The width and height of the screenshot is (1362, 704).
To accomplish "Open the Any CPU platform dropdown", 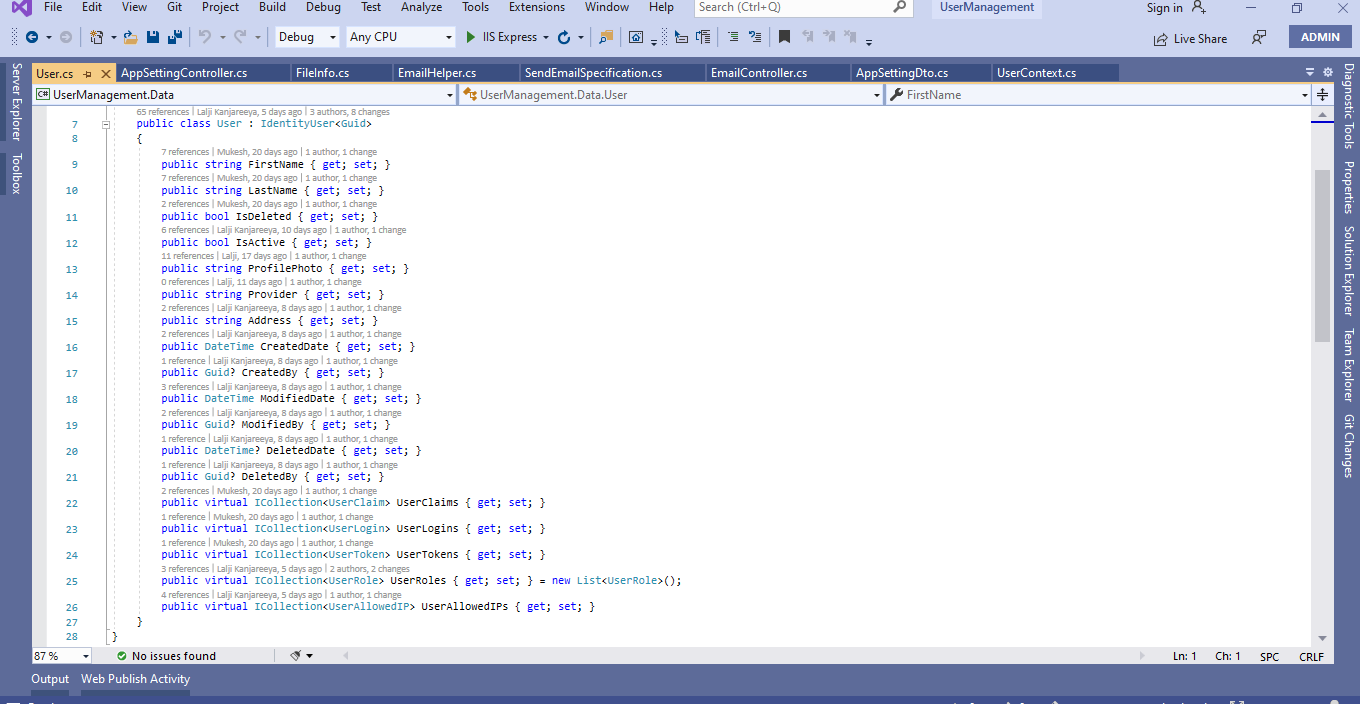I will pyautogui.click(x=401, y=37).
